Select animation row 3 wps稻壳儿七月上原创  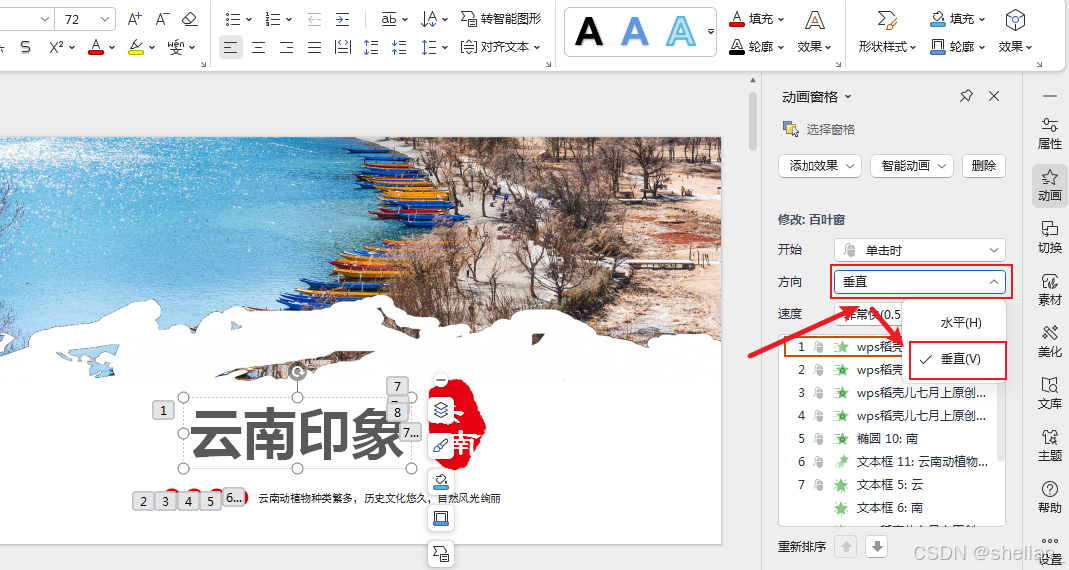click(x=892, y=393)
